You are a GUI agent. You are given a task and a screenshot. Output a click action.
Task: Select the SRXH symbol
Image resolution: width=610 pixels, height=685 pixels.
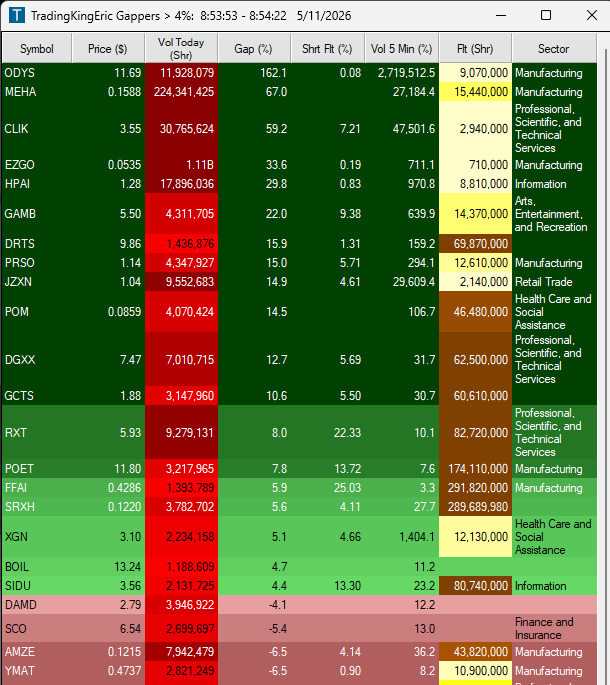coord(20,506)
